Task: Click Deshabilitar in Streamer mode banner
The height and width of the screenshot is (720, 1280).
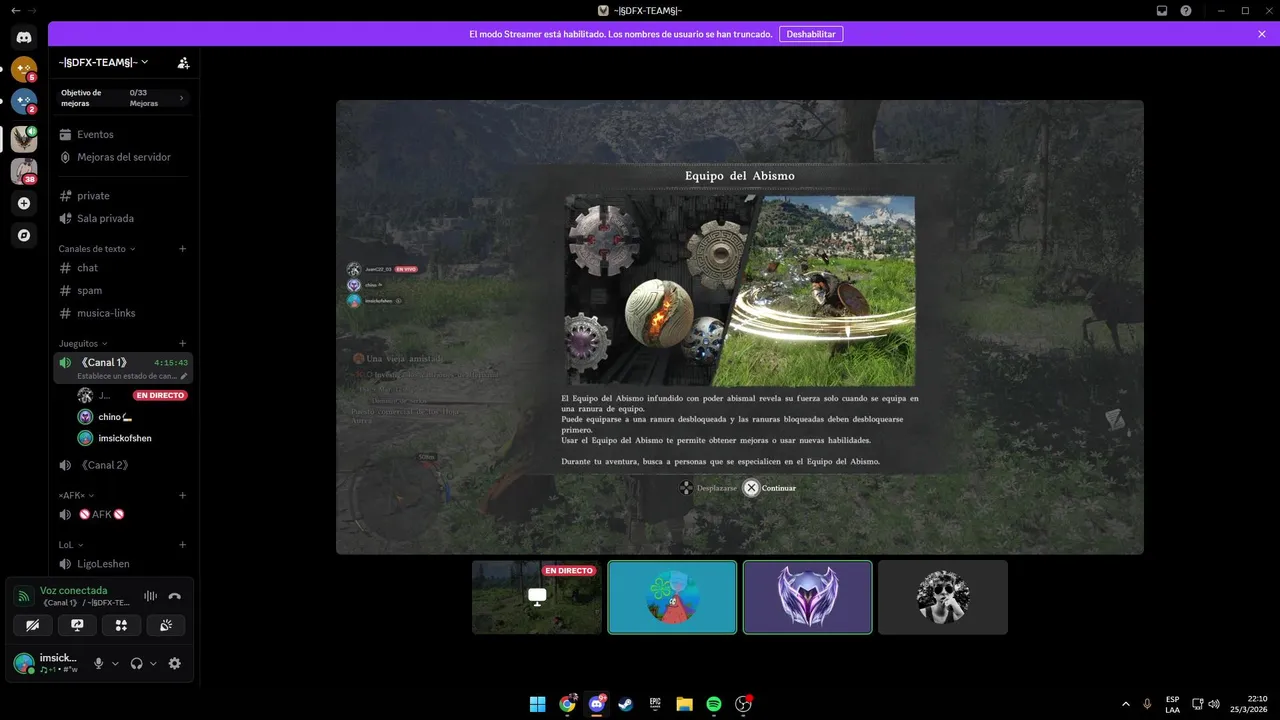Action: tap(811, 34)
